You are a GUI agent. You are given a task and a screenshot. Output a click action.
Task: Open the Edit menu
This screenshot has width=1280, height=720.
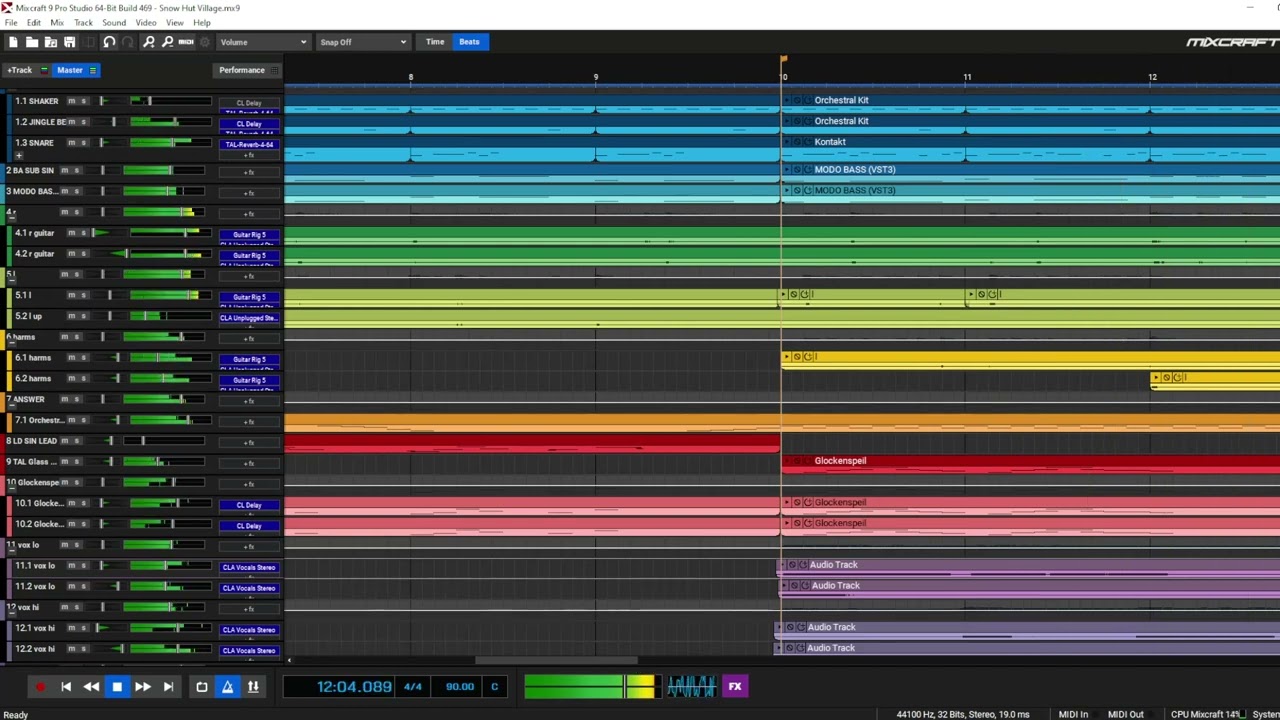(x=34, y=22)
